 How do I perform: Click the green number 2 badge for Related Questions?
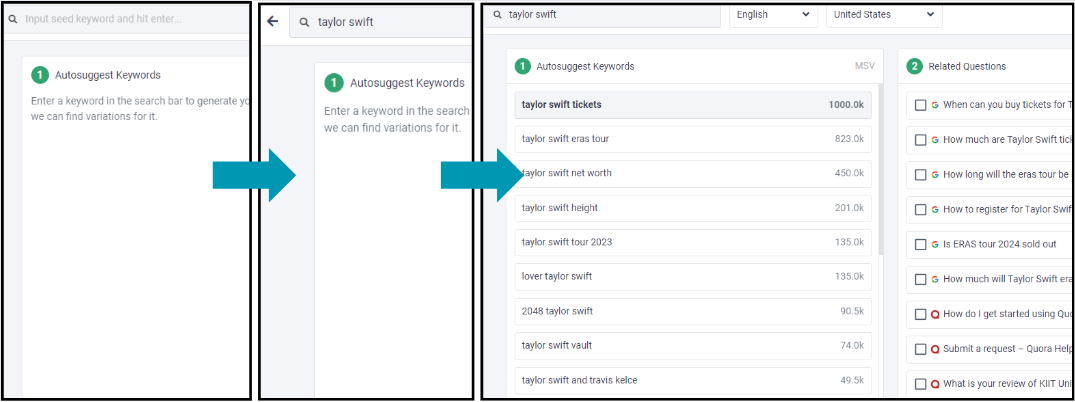click(914, 66)
